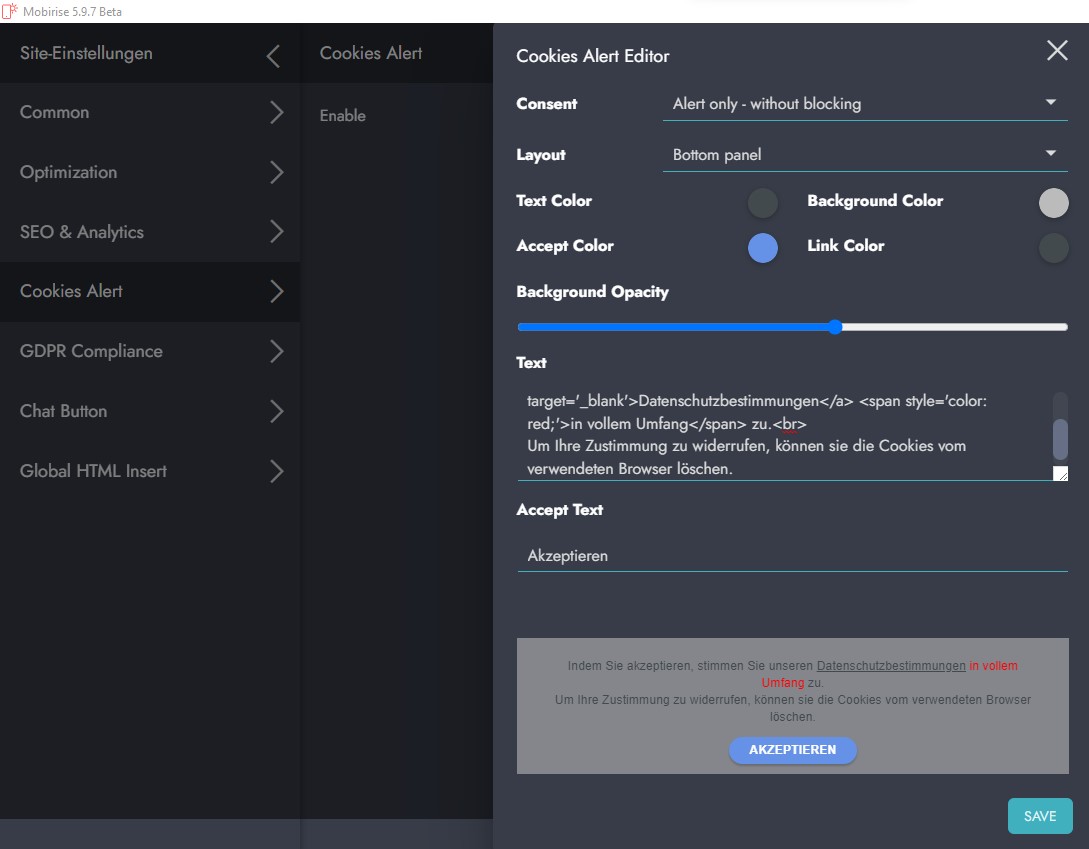Pick the Background Color swatch
This screenshot has width=1089, height=849.
click(1053, 203)
